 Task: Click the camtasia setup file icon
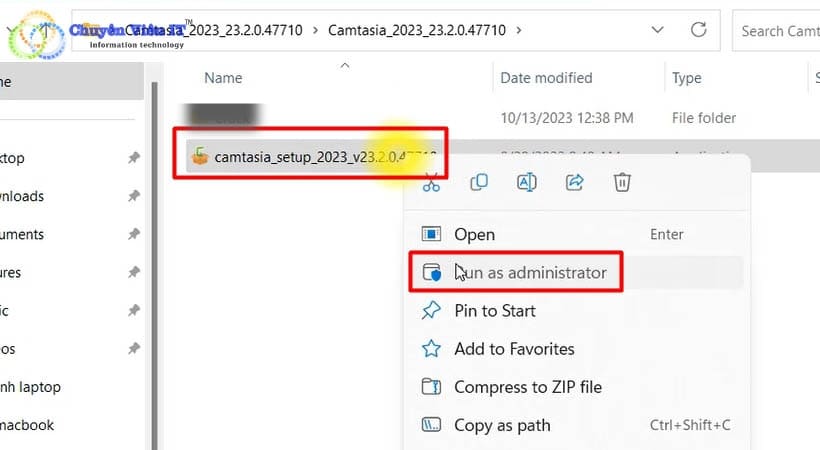(200, 156)
